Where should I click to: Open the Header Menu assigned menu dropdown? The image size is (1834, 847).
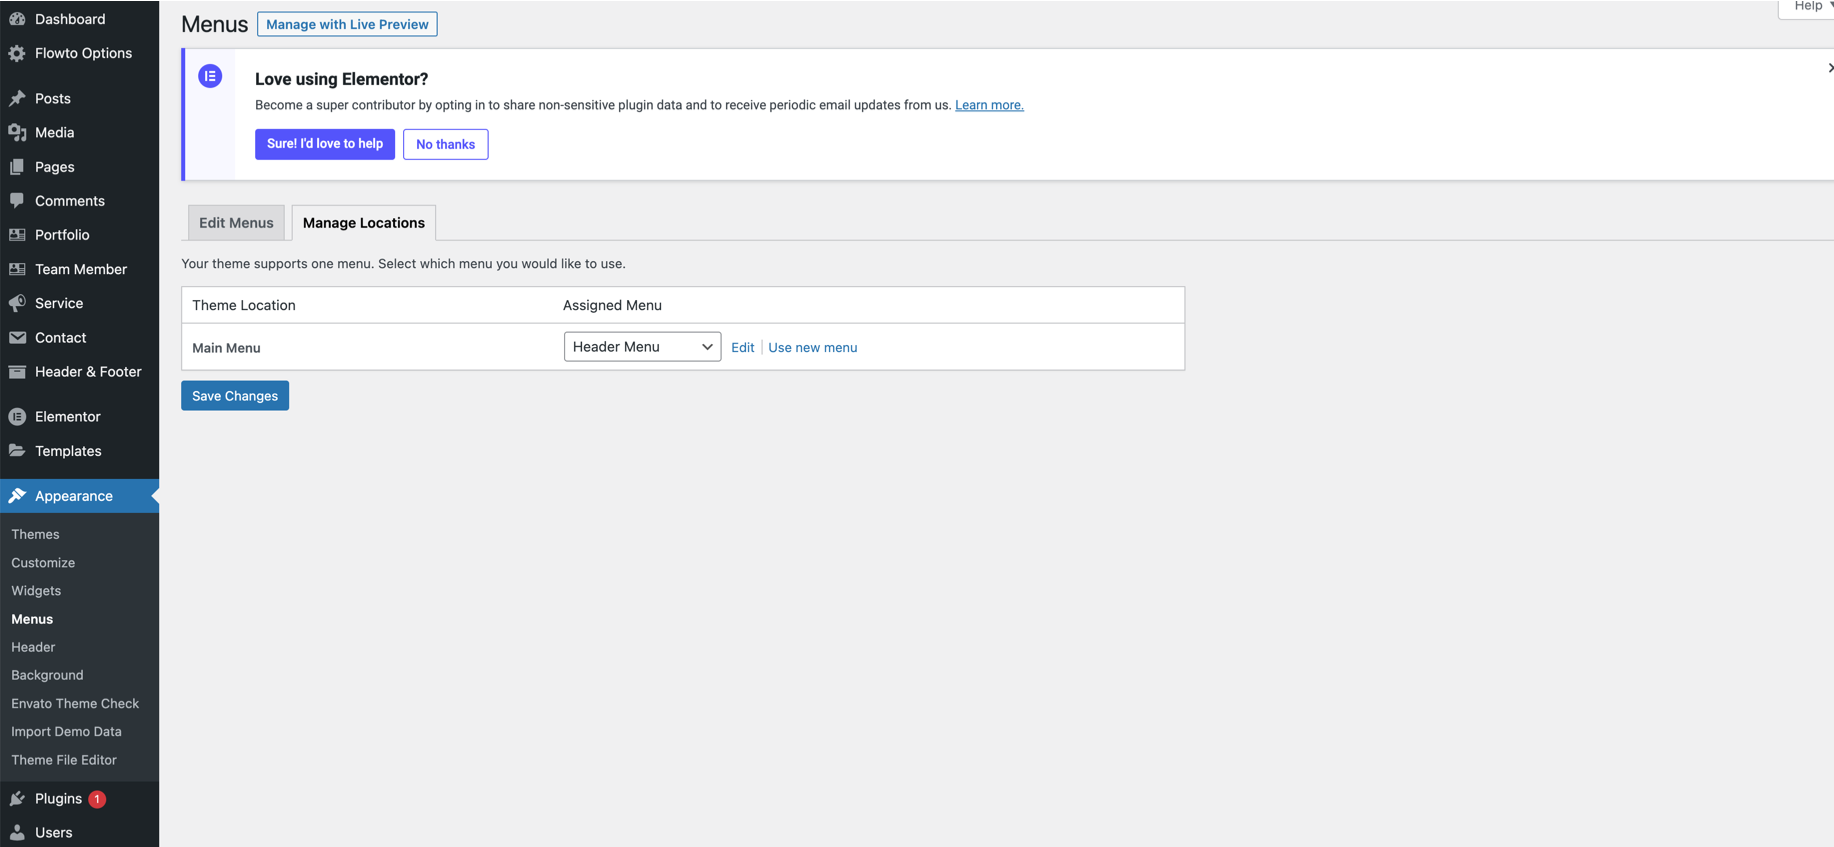(x=642, y=347)
